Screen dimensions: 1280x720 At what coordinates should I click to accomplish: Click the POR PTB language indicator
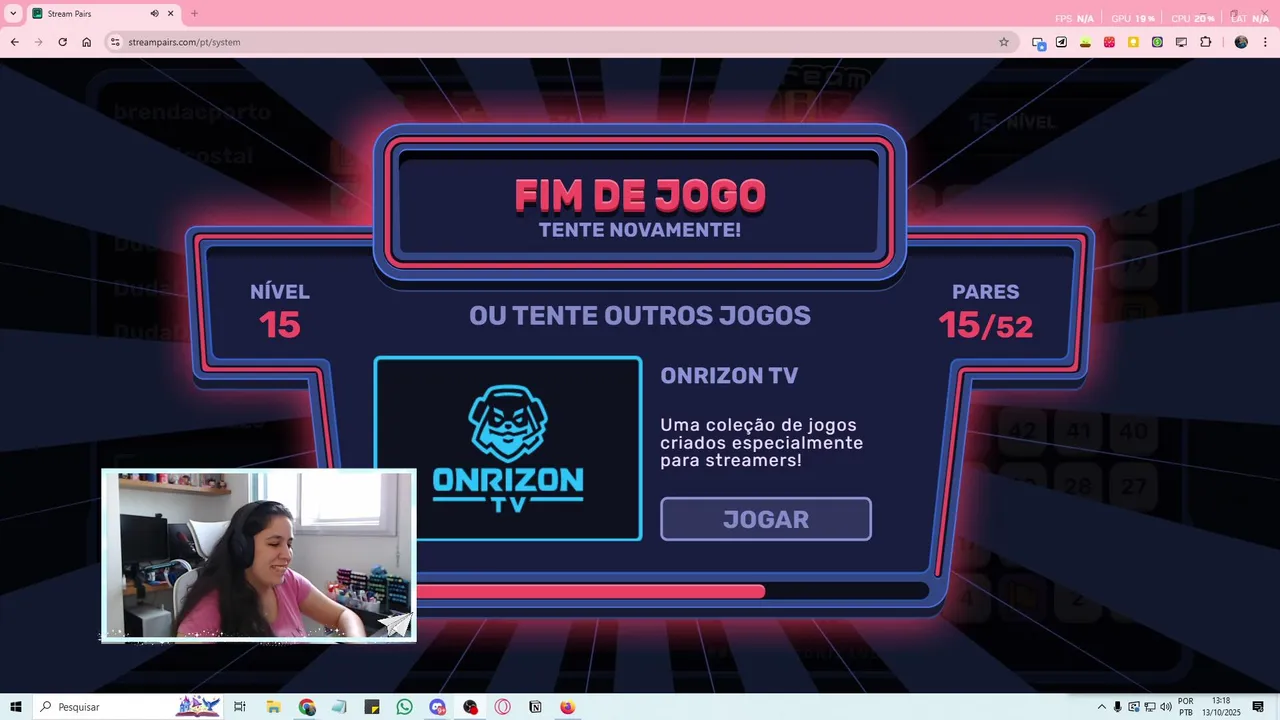1186,707
